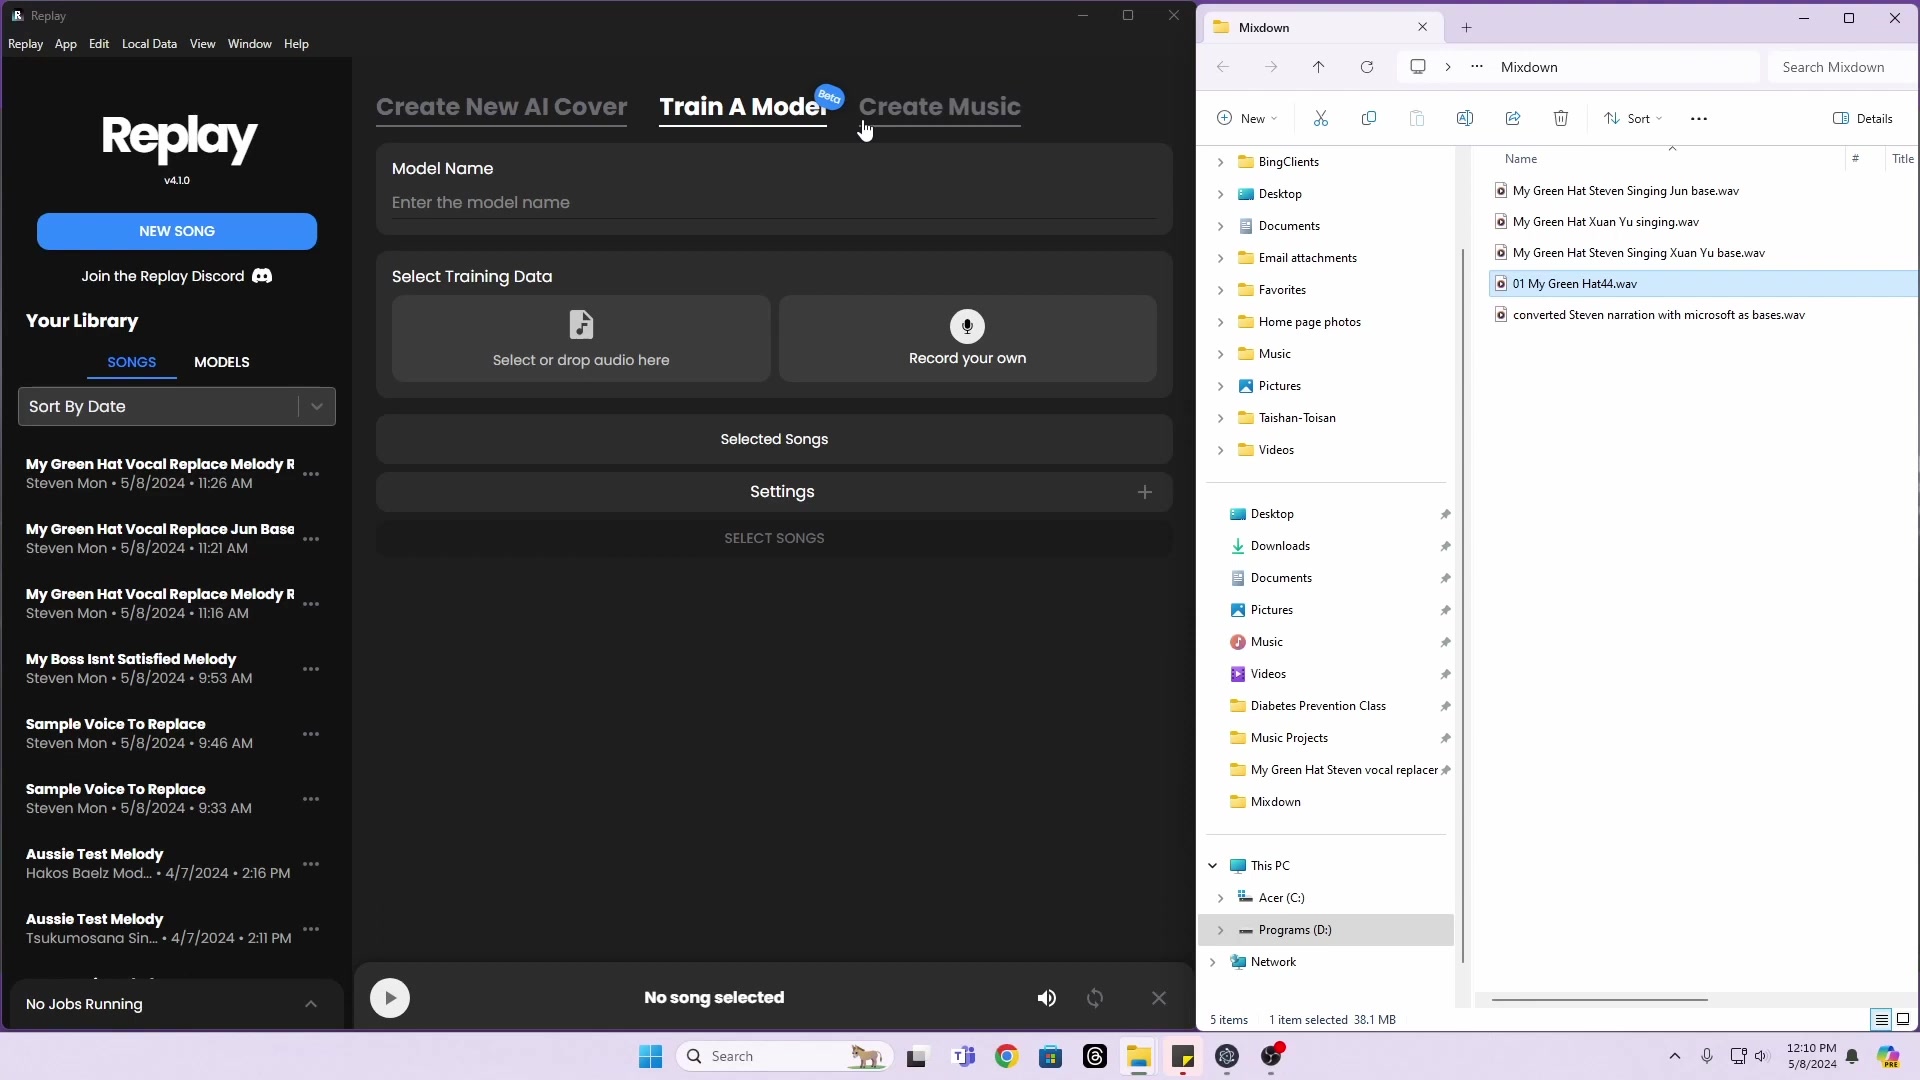Mute audio with the speaker icon
Screen dimensions: 1920x1080
[x=1046, y=997]
